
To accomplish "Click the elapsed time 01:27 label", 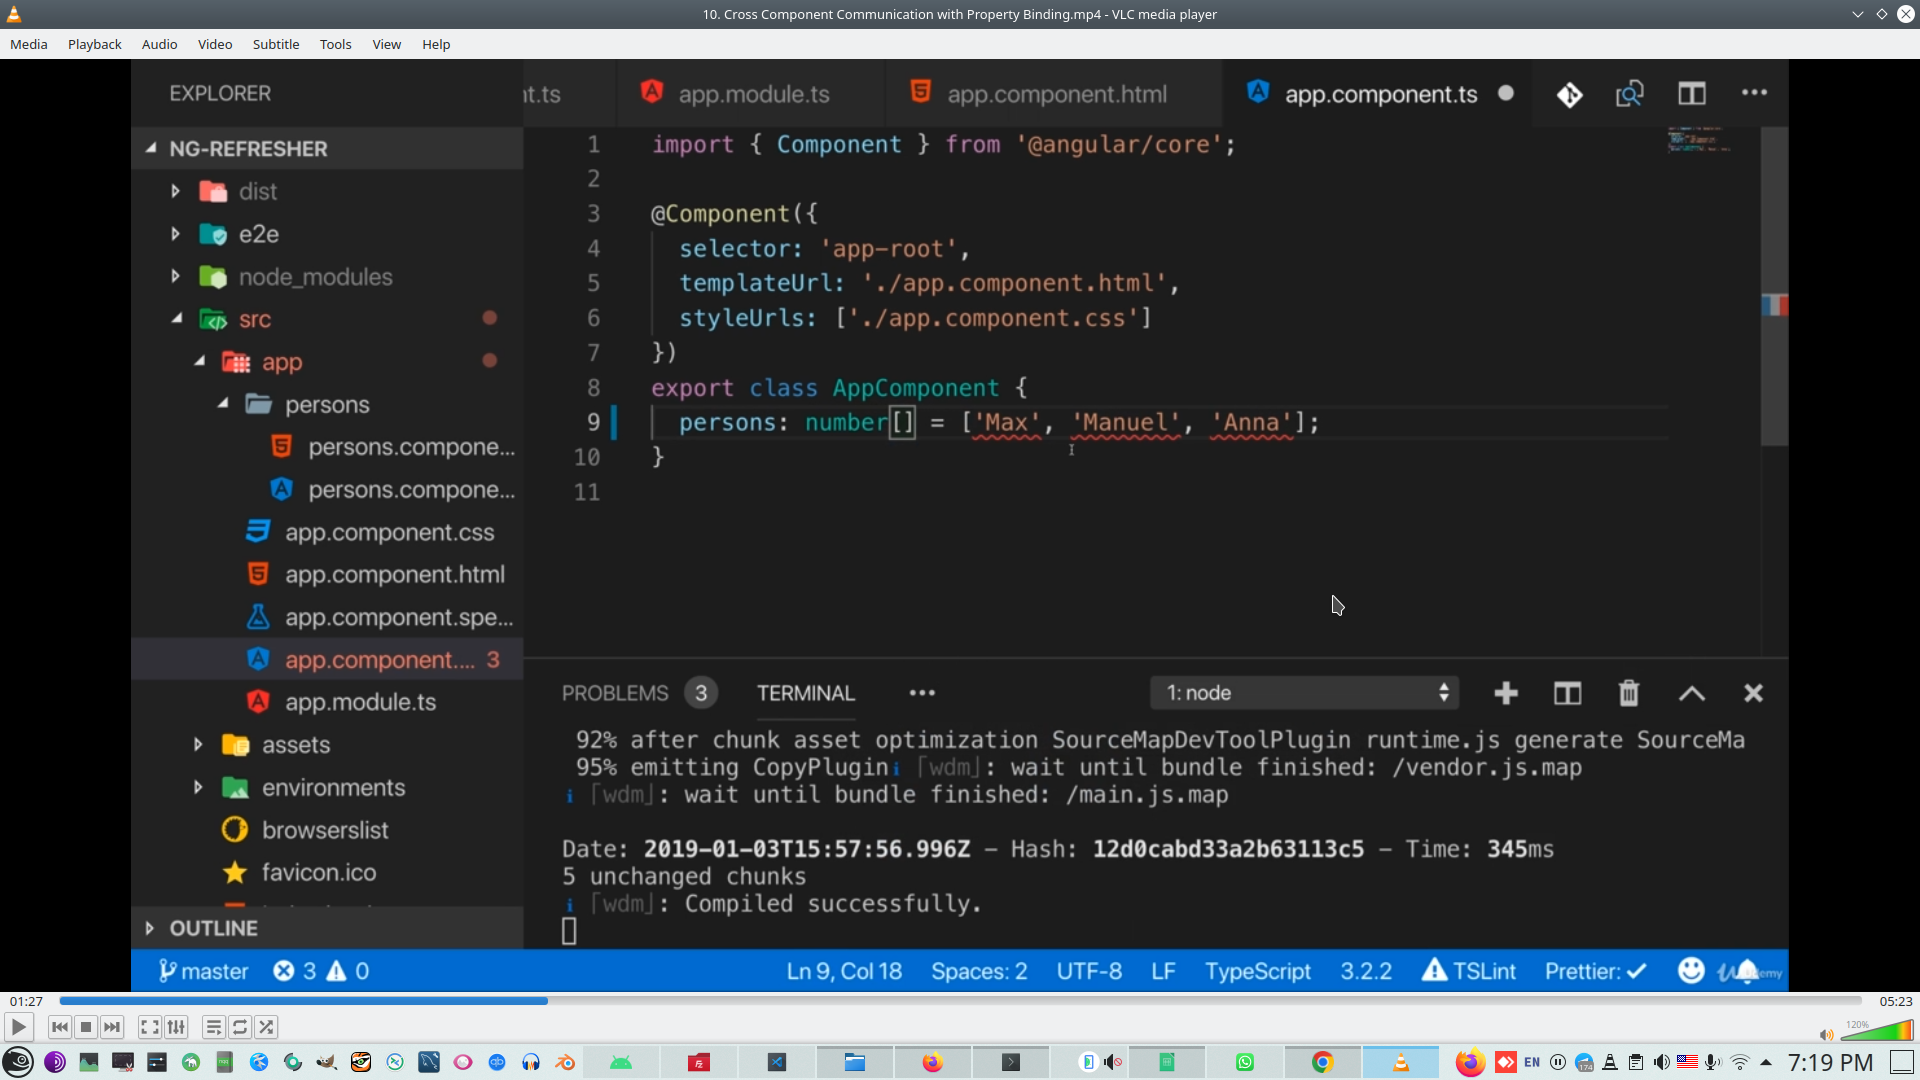I will 27,1001.
